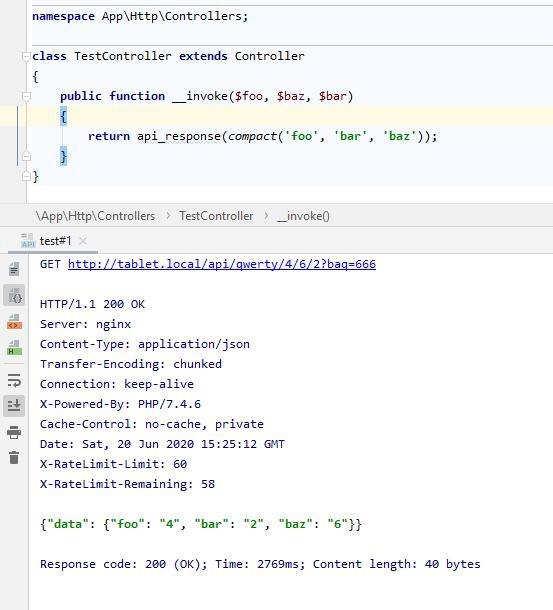Click the highlighted opening brace of __invoke
The image size is (553, 610).
pos(63,116)
